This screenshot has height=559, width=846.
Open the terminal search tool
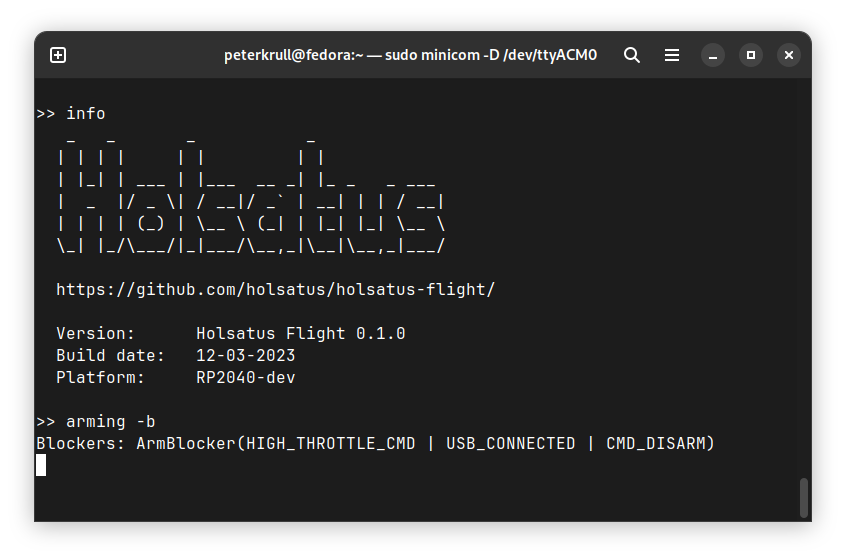tap(632, 55)
